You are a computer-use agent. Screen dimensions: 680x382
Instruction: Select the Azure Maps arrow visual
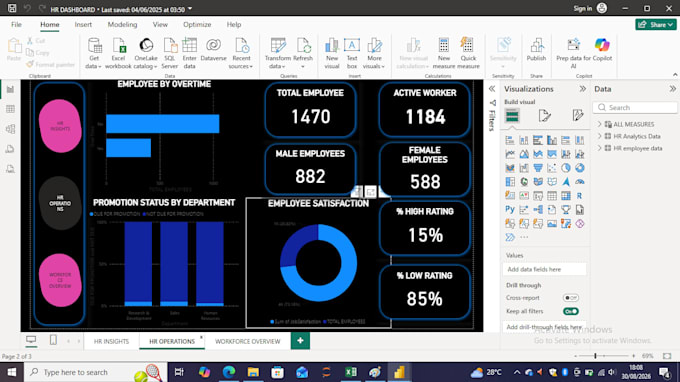click(566, 182)
